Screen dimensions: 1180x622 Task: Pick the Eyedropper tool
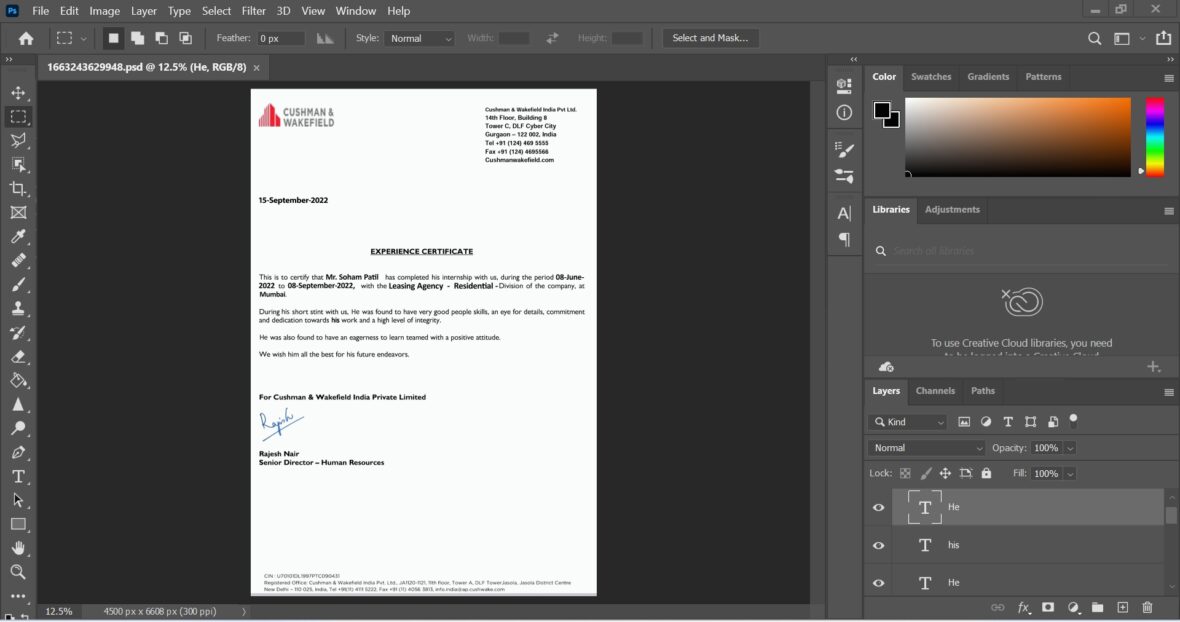click(18, 236)
